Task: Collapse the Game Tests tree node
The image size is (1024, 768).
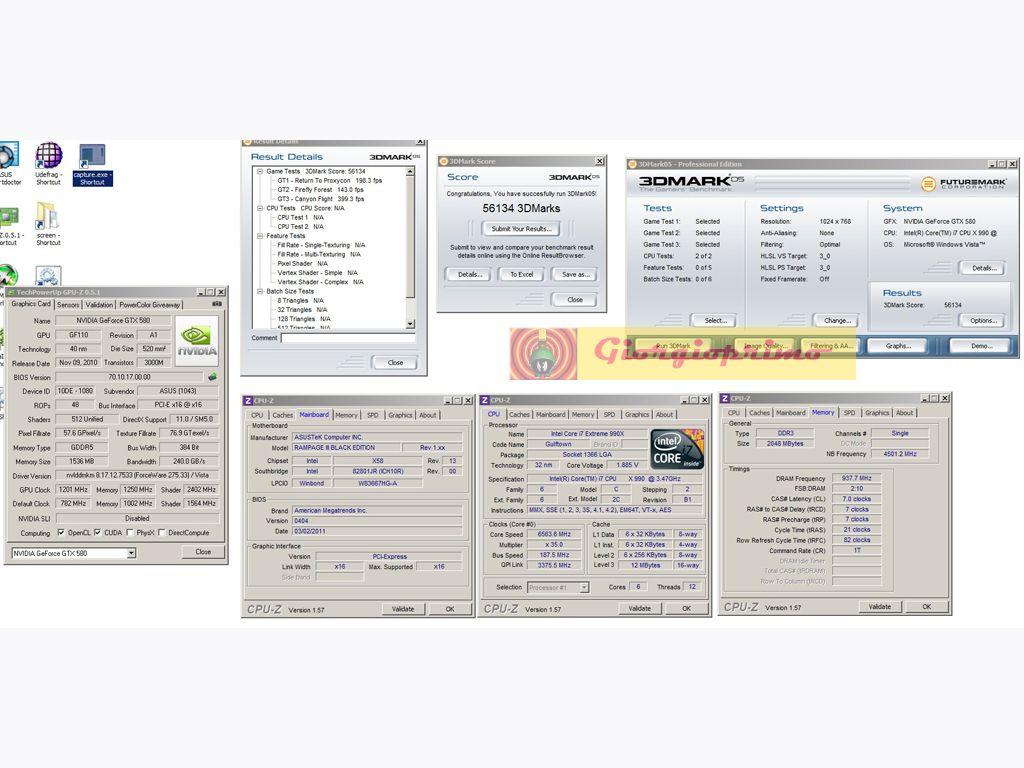Action: tap(259, 172)
